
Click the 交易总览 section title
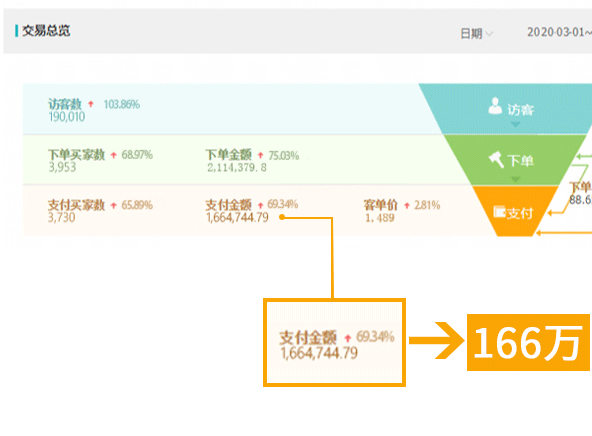pyautogui.click(x=46, y=31)
